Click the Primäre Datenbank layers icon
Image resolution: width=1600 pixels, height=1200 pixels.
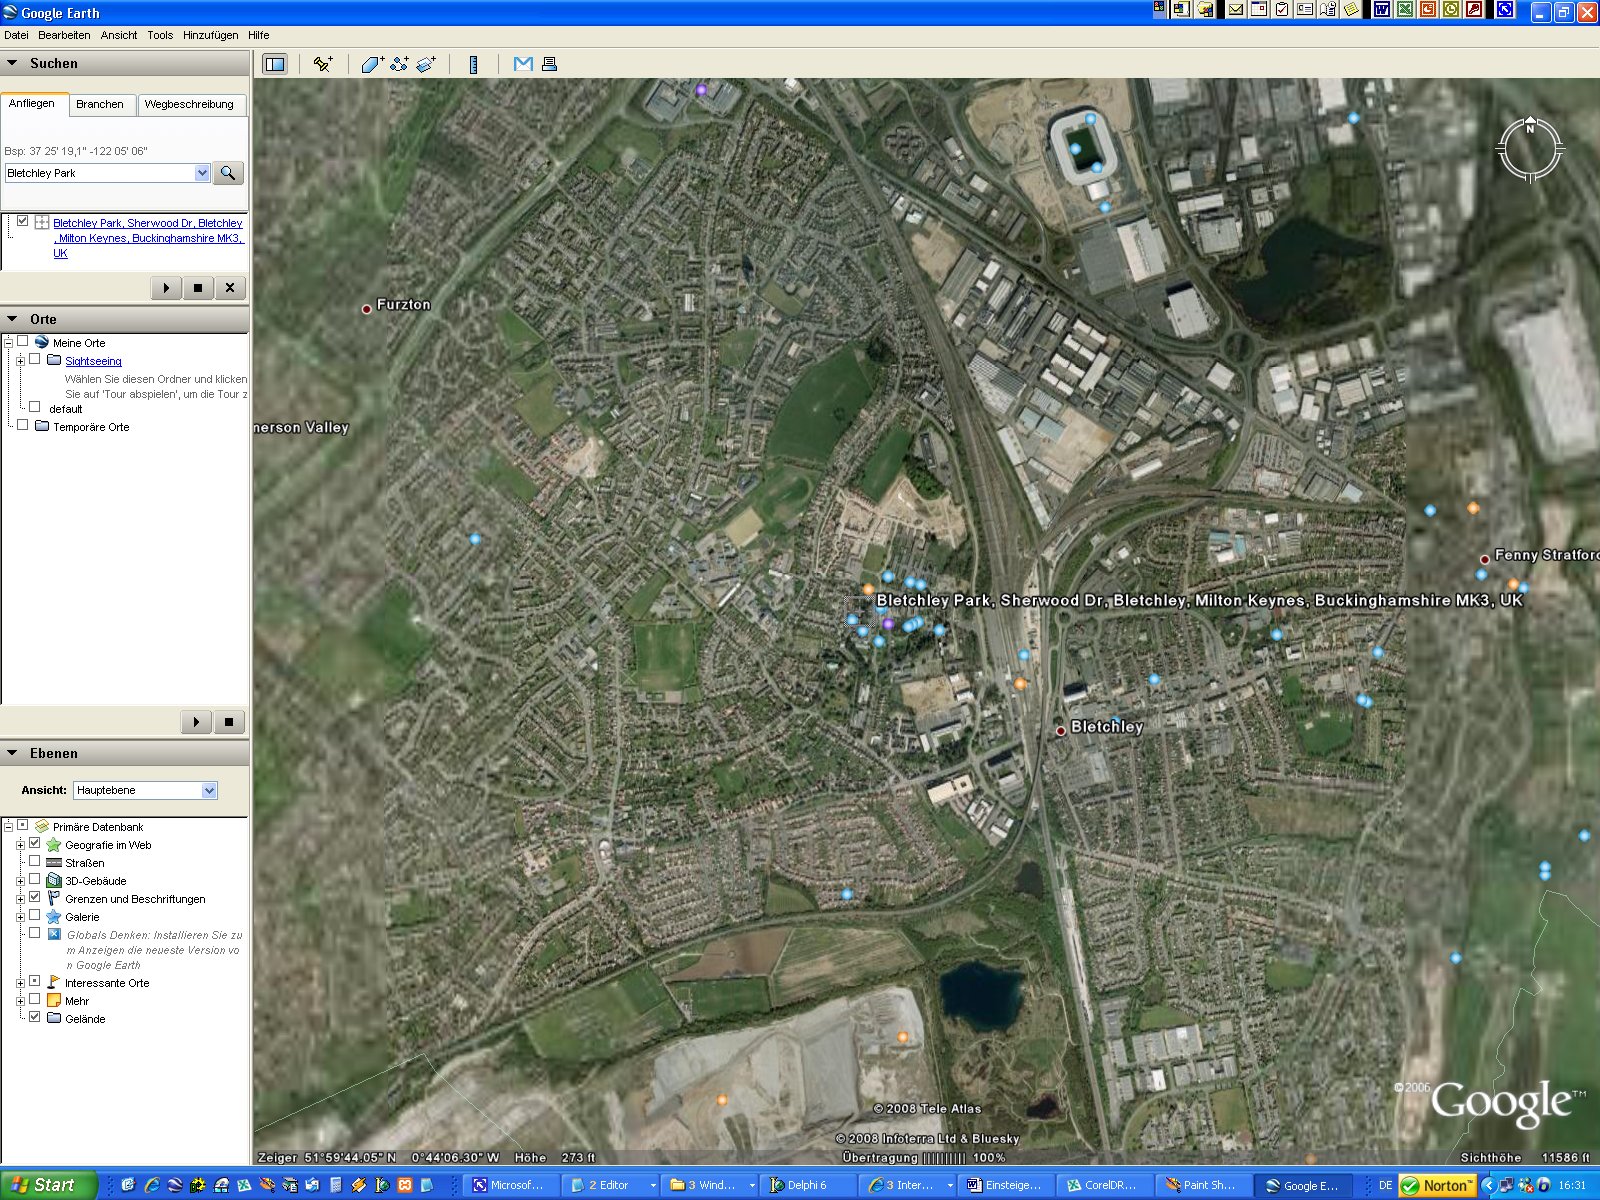(42, 827)
